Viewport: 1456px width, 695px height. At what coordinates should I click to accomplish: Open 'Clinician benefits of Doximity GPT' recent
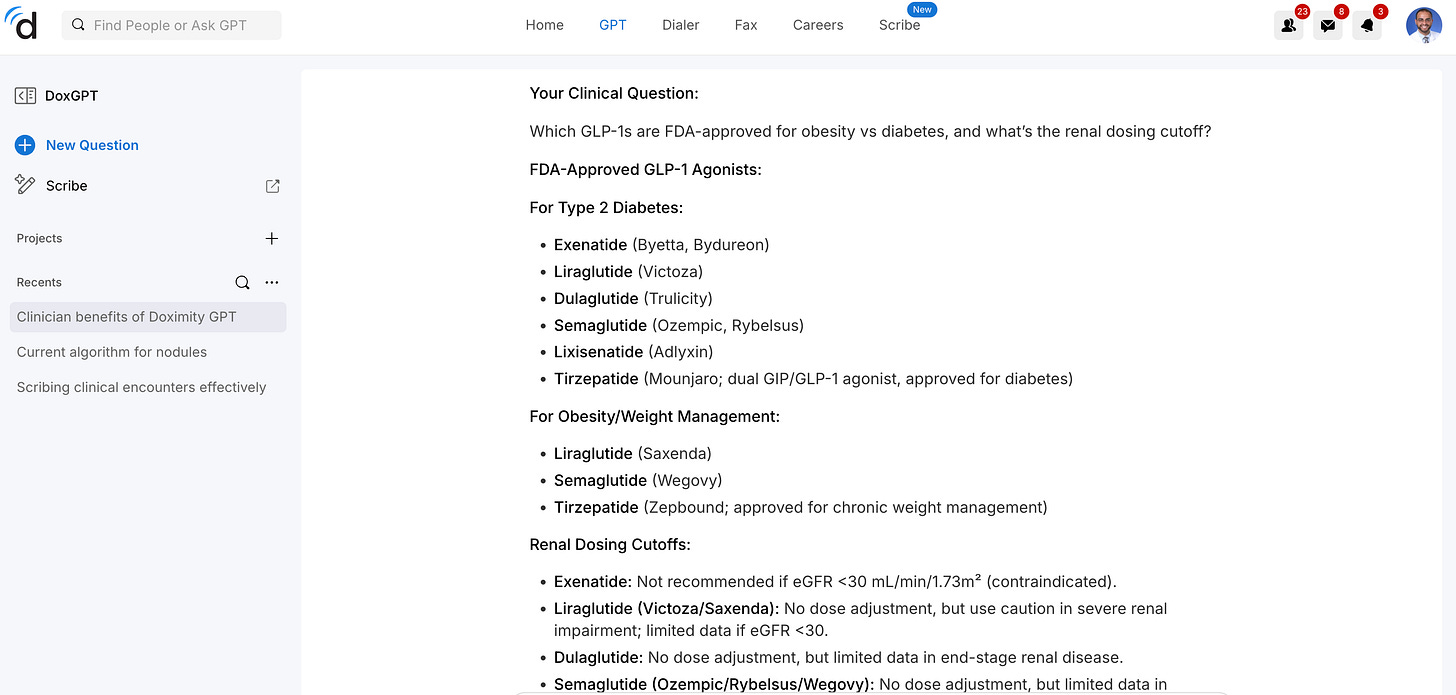(148, 317)
